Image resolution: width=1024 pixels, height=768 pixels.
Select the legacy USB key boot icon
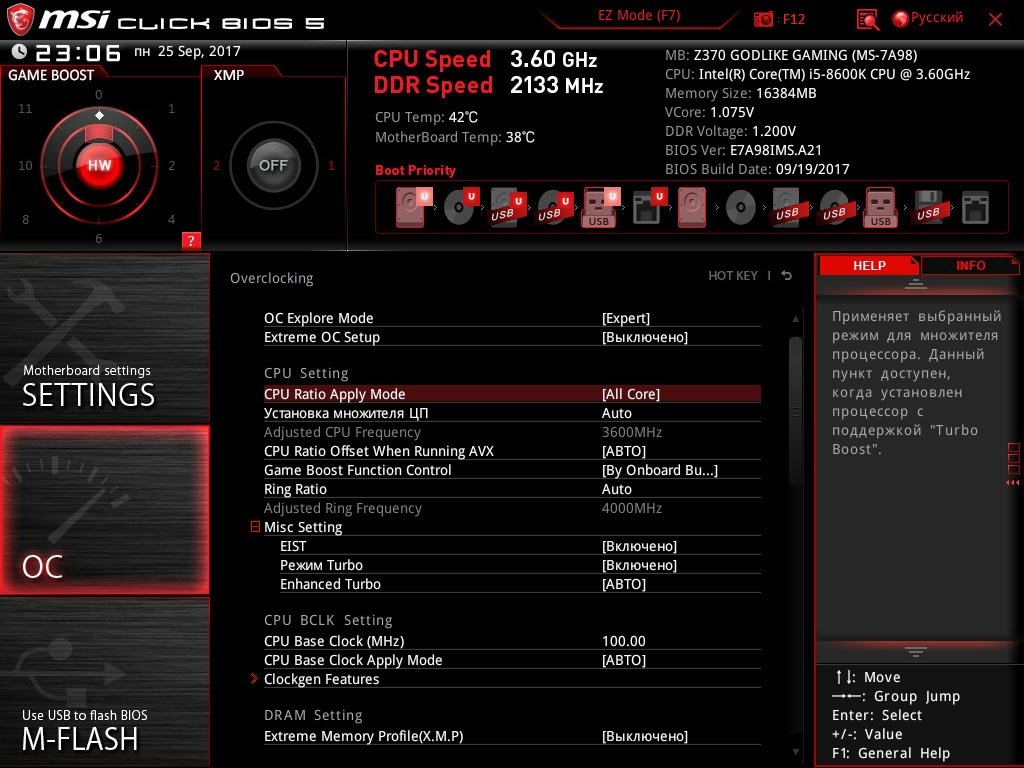point(881,207)
